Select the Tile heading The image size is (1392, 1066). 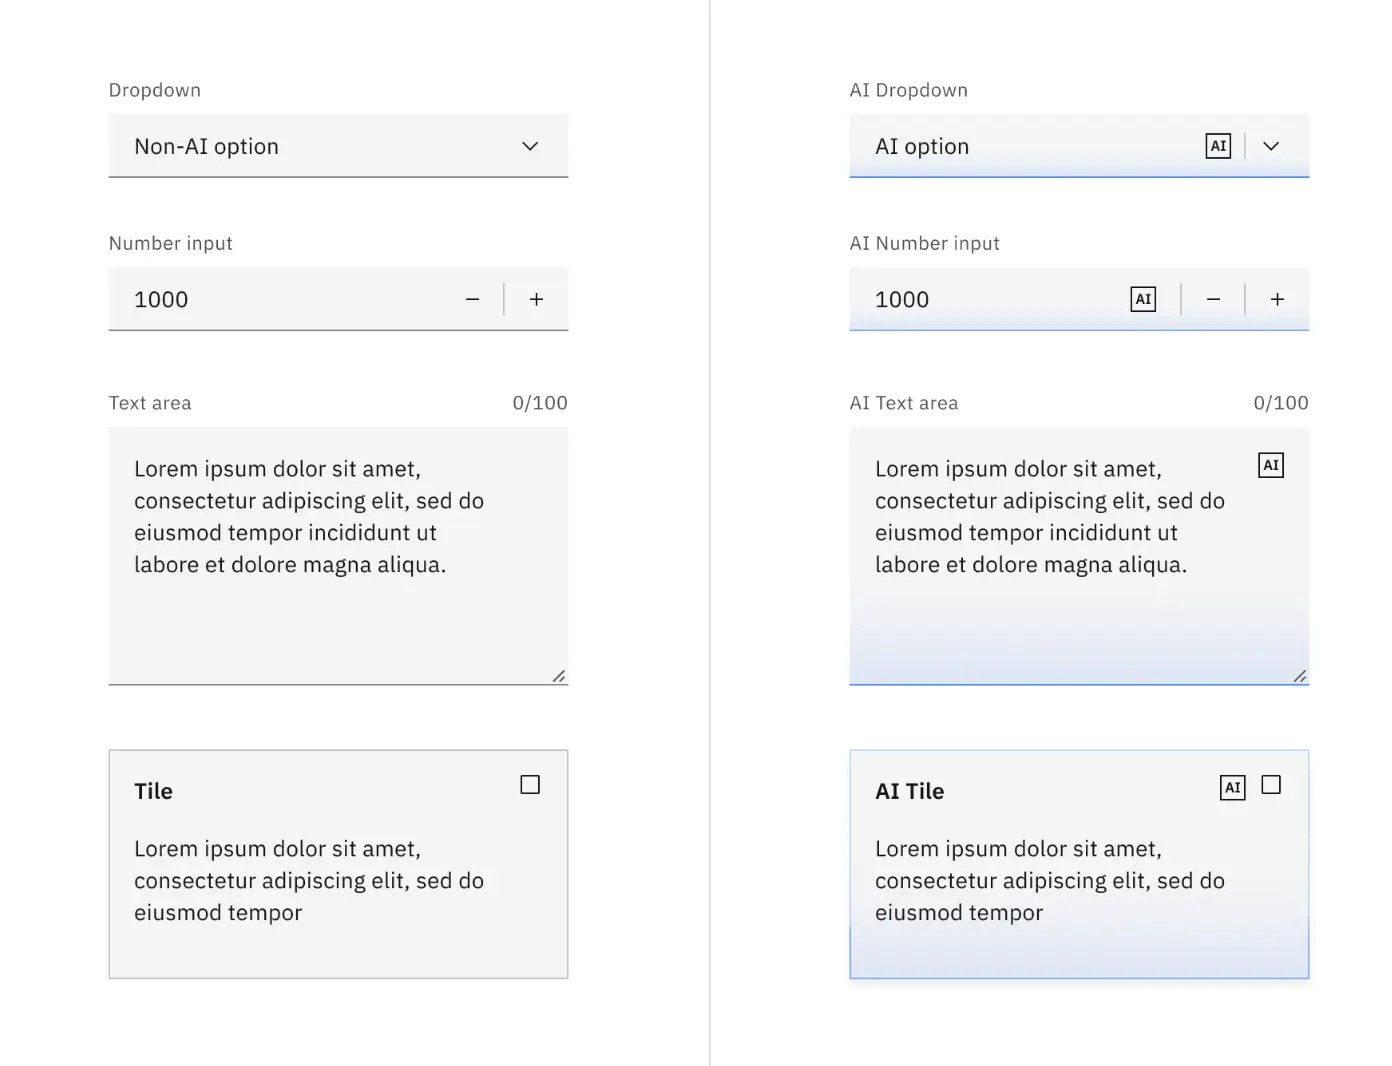(153, 791)
